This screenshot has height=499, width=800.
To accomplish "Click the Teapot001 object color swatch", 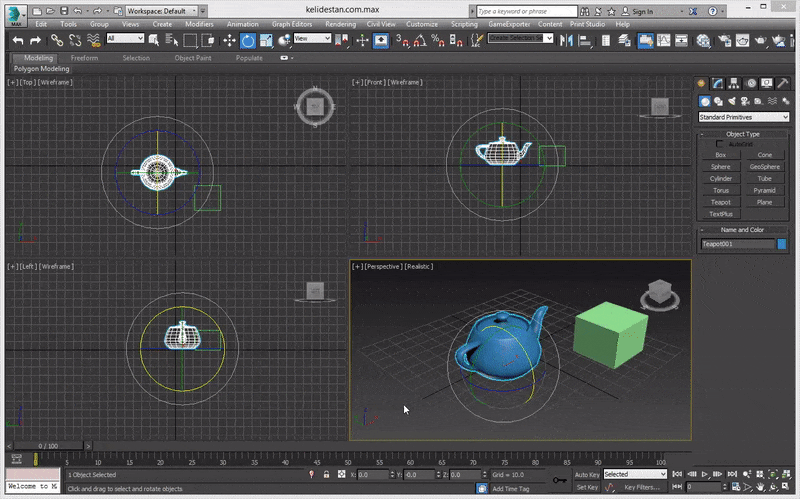I will pos(782,244).
